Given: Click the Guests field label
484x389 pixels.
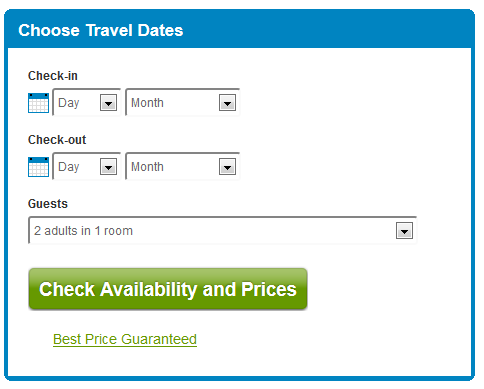Looking at the screenshot, I should (48, 204).
